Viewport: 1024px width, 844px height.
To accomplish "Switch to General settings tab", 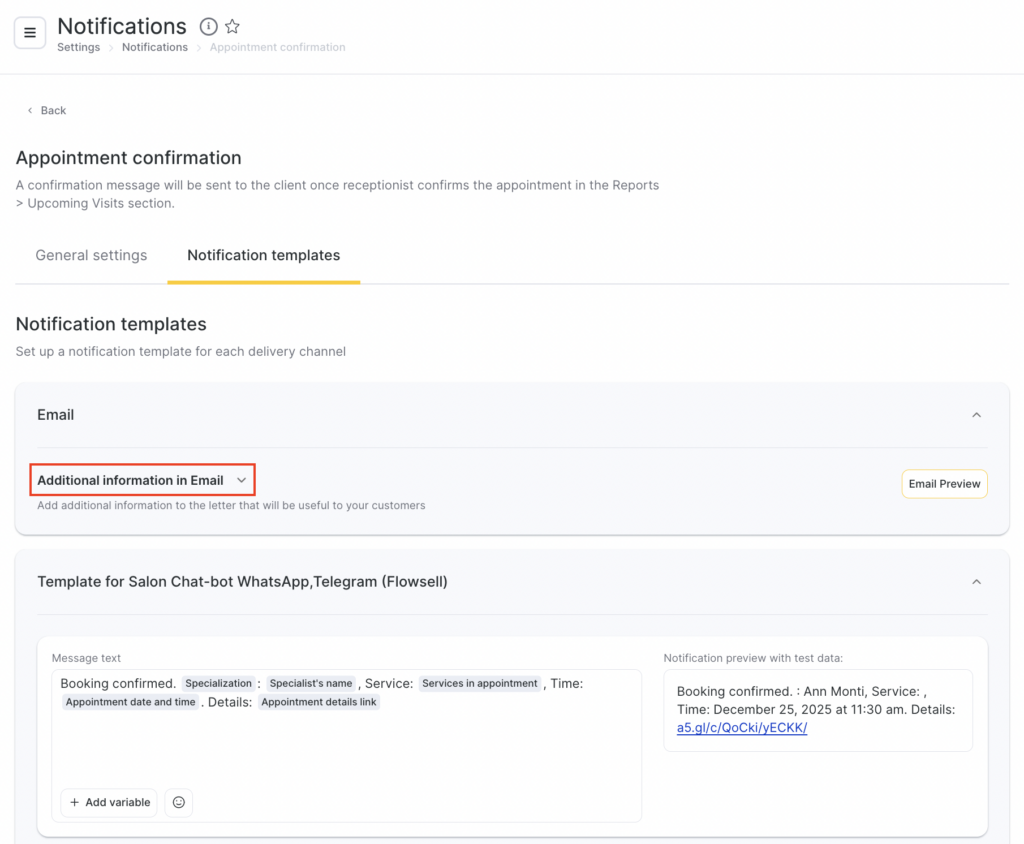I will click(91, 255).
